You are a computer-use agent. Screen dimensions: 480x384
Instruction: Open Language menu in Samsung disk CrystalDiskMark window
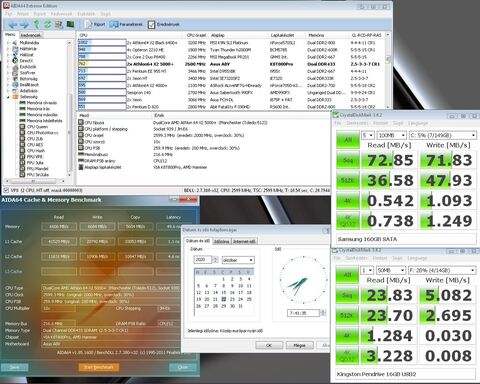pos(418,123)
